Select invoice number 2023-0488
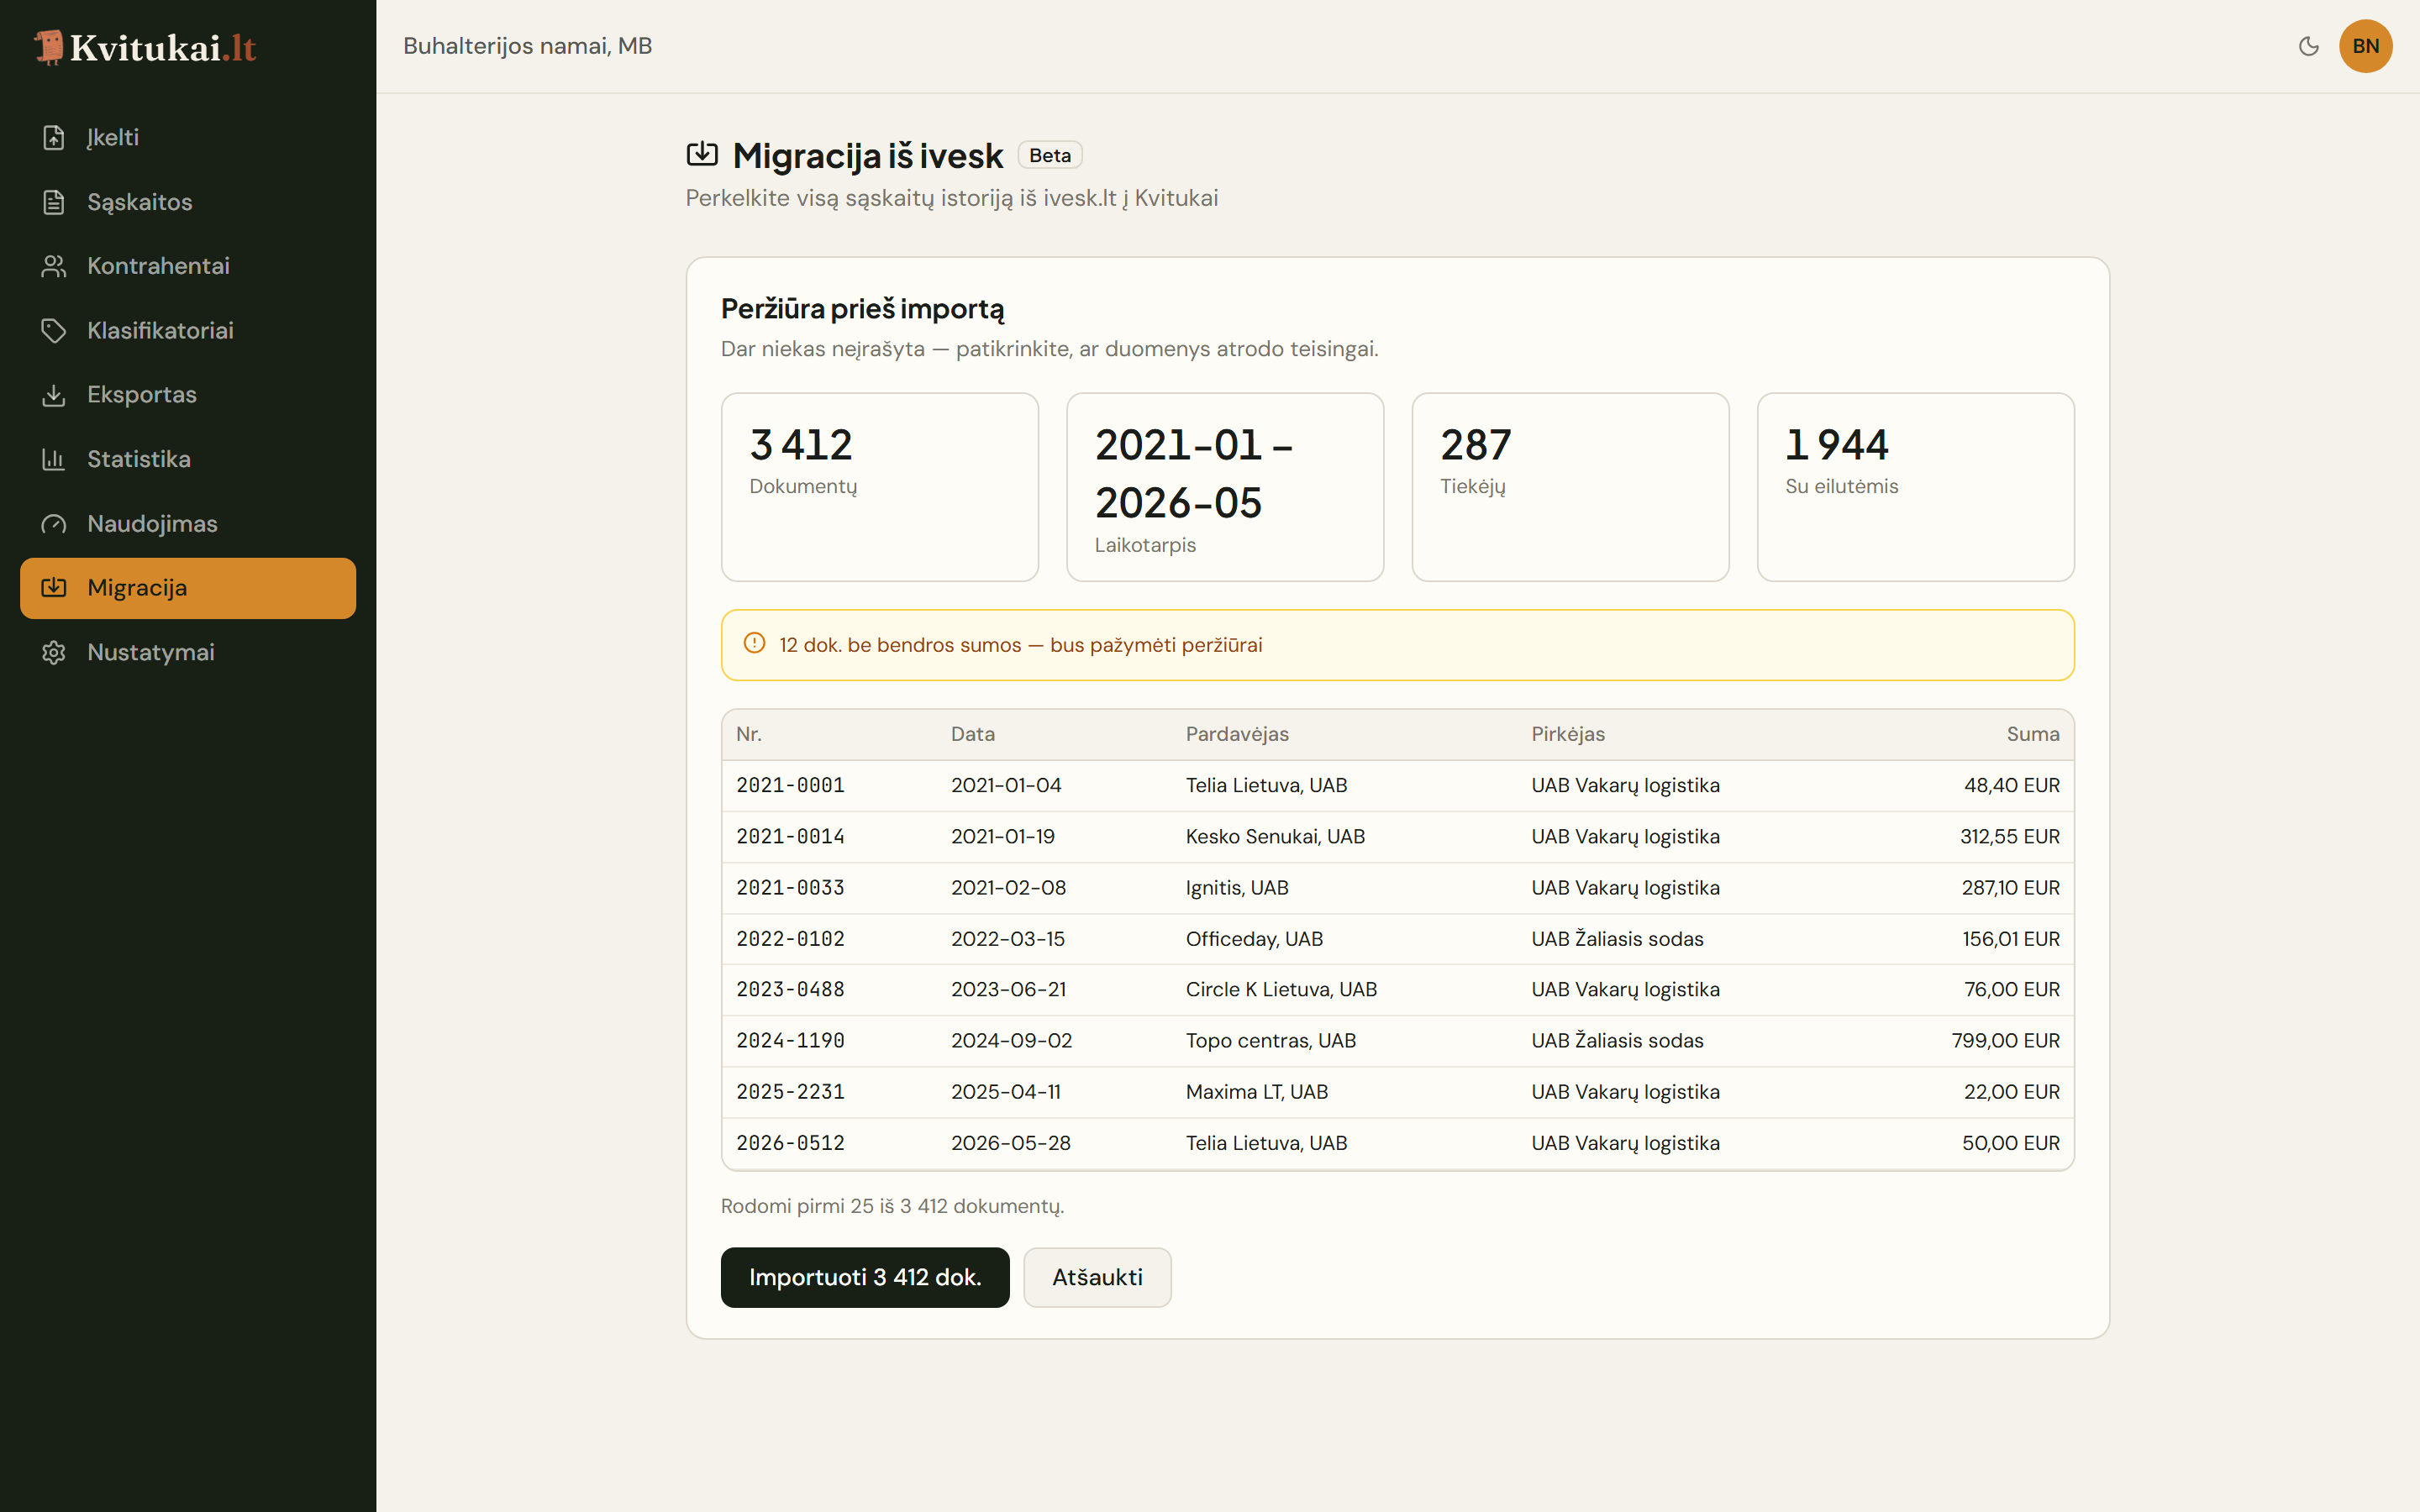 (790, 989)
